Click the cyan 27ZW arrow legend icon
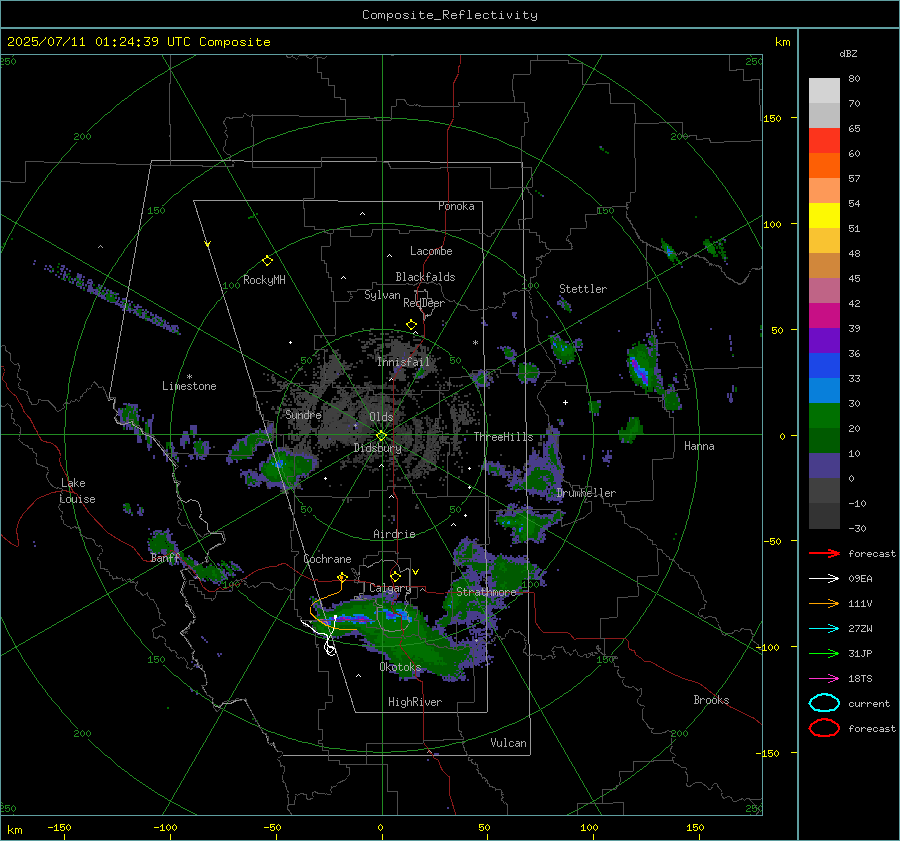The height and width of the screenshot is (841, 900). (x=824, y=629)
